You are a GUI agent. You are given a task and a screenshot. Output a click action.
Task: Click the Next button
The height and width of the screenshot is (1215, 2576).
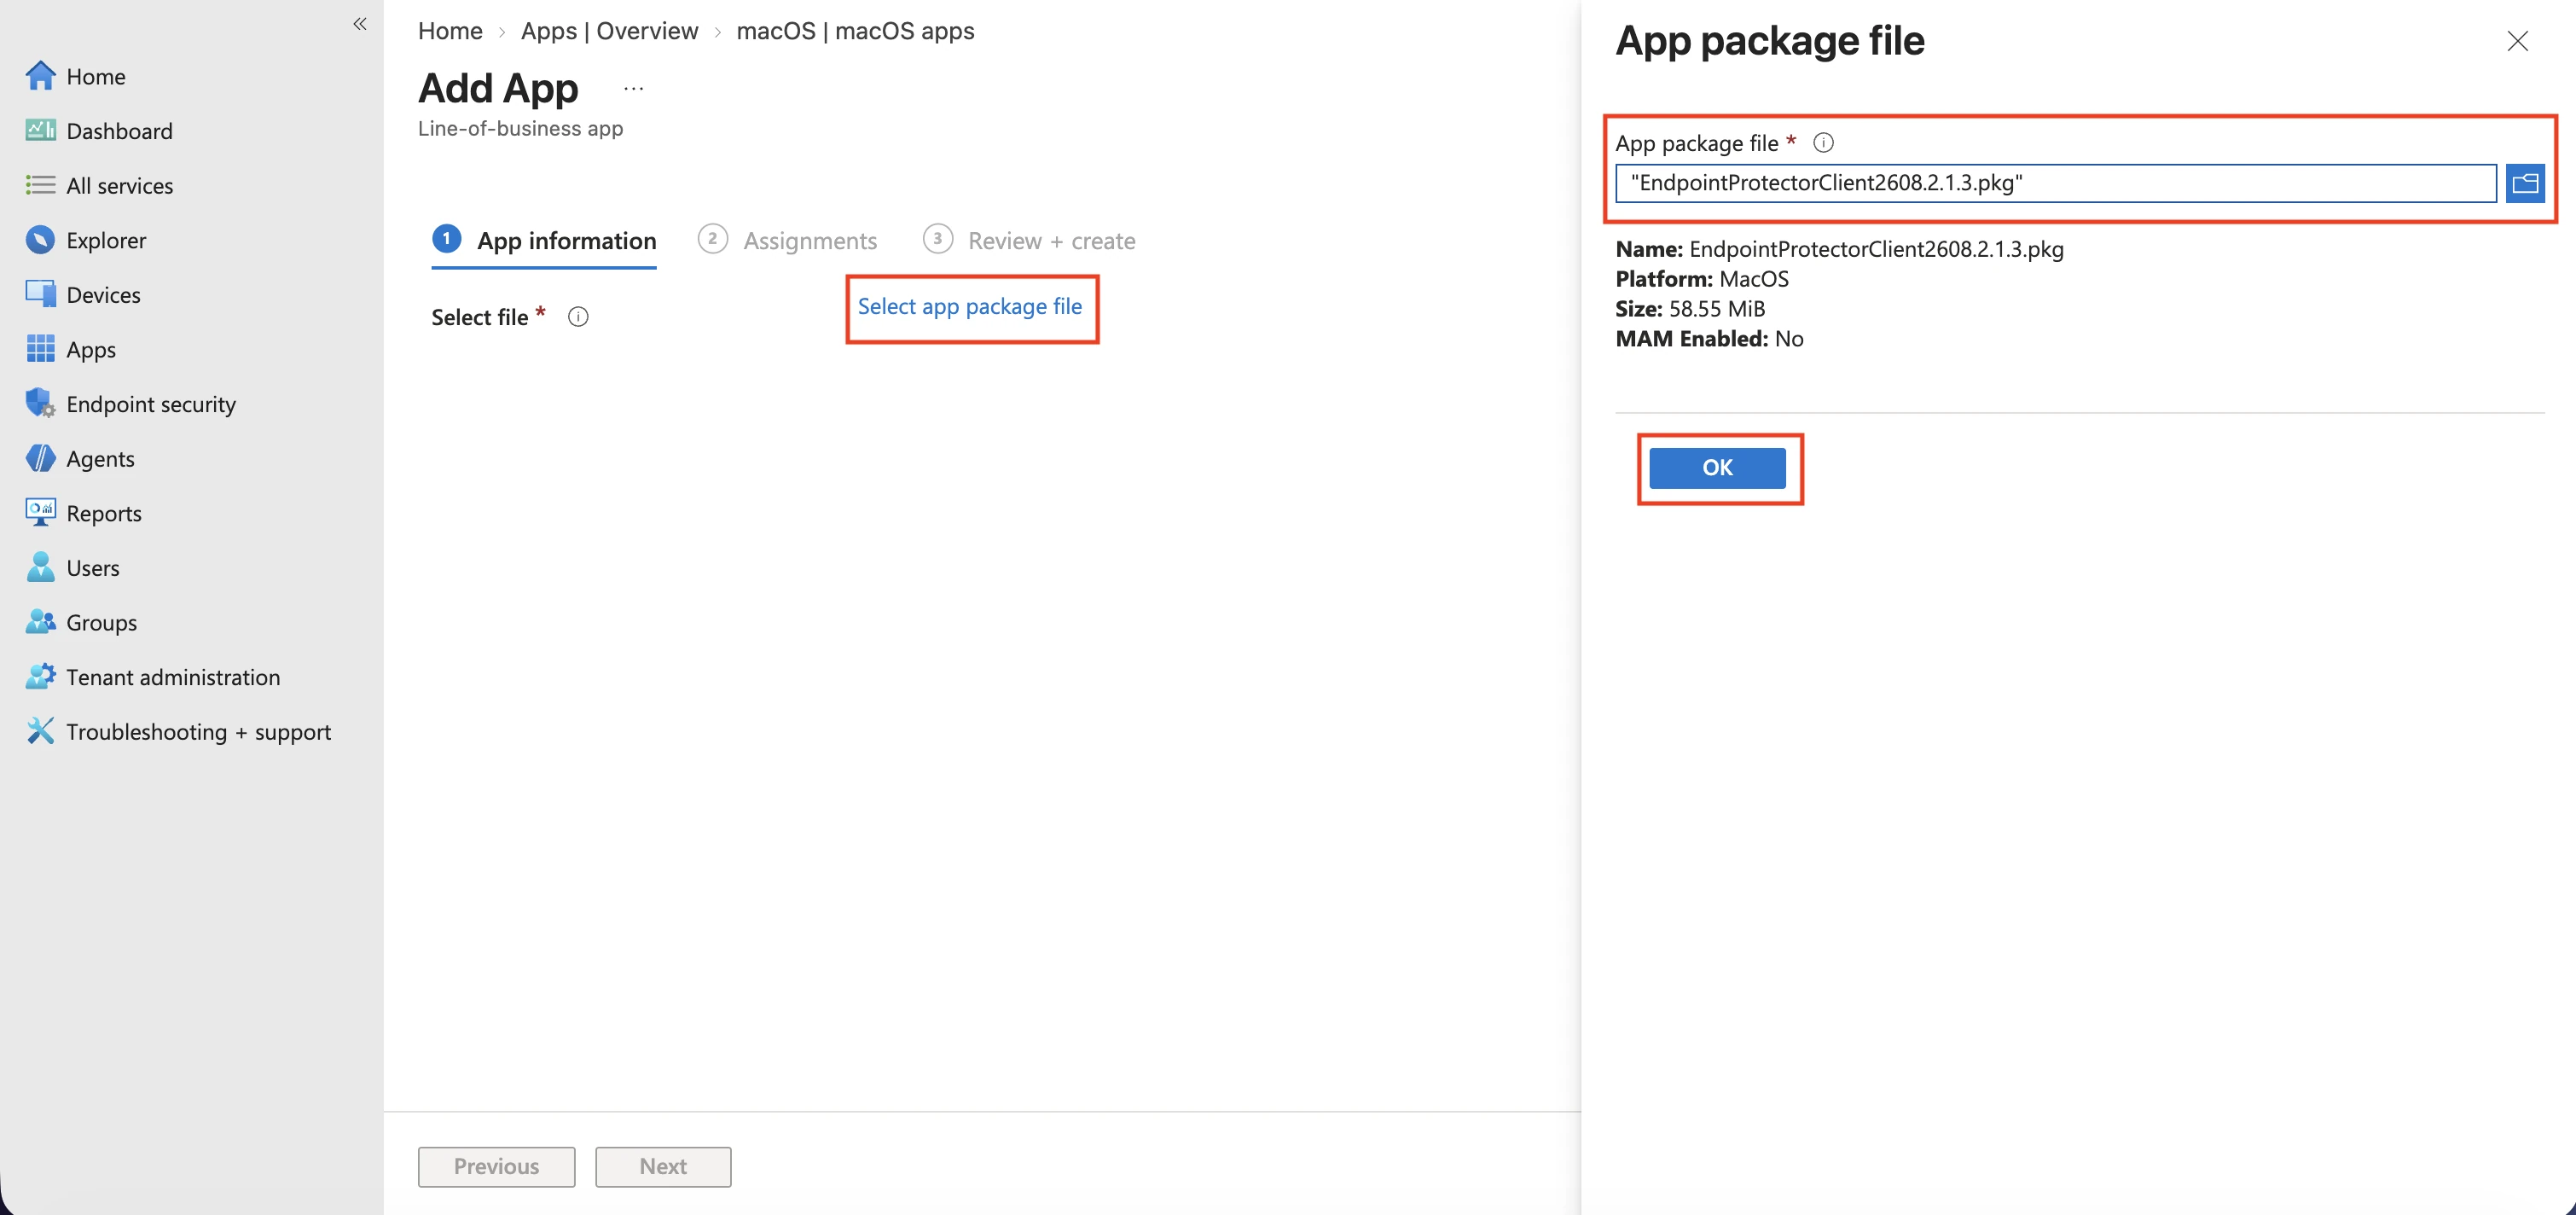663,1166
